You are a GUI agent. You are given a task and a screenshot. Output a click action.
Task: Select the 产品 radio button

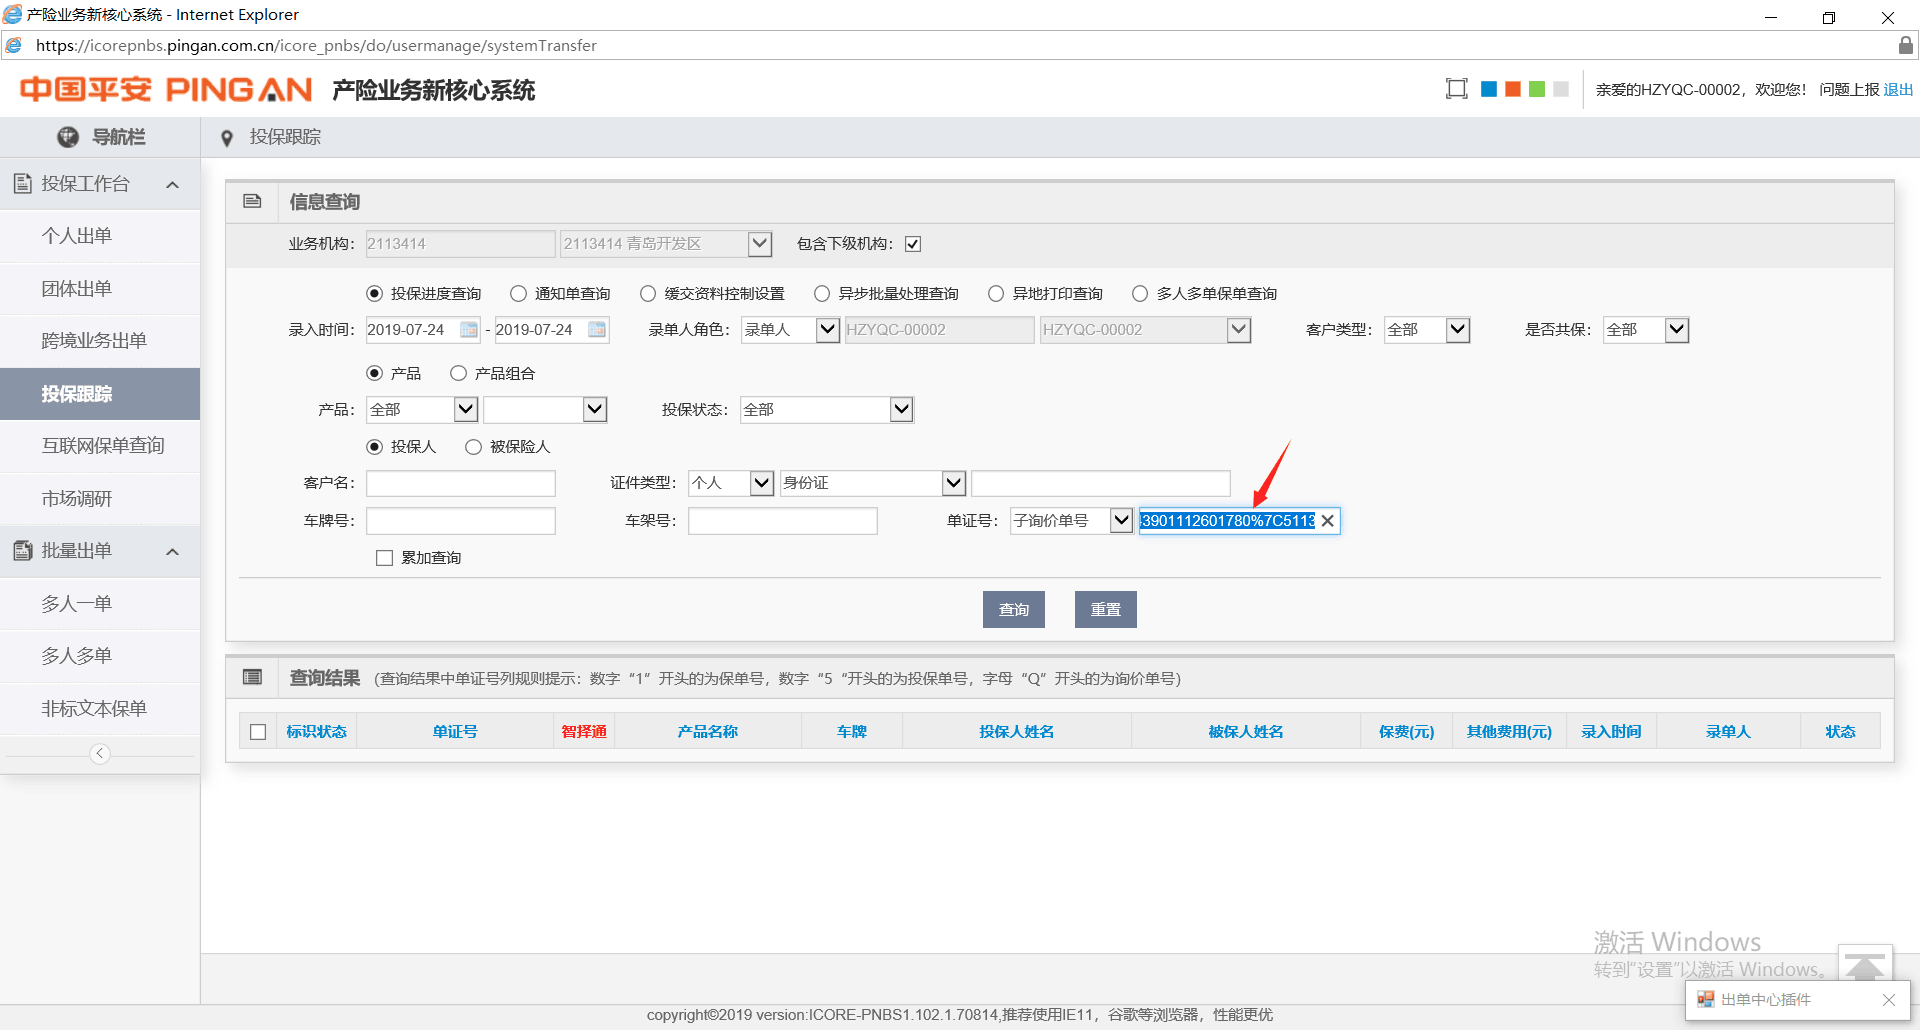click(x=374, y=373)
